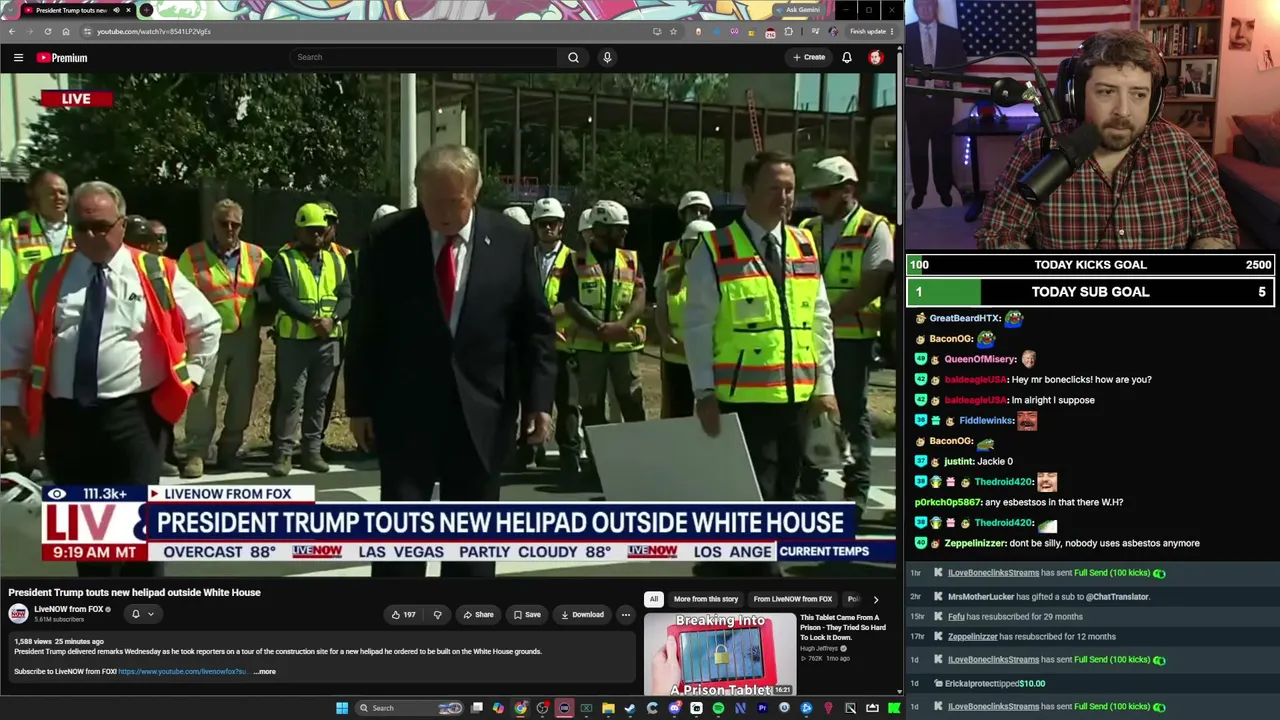Click the Download button

582,614
